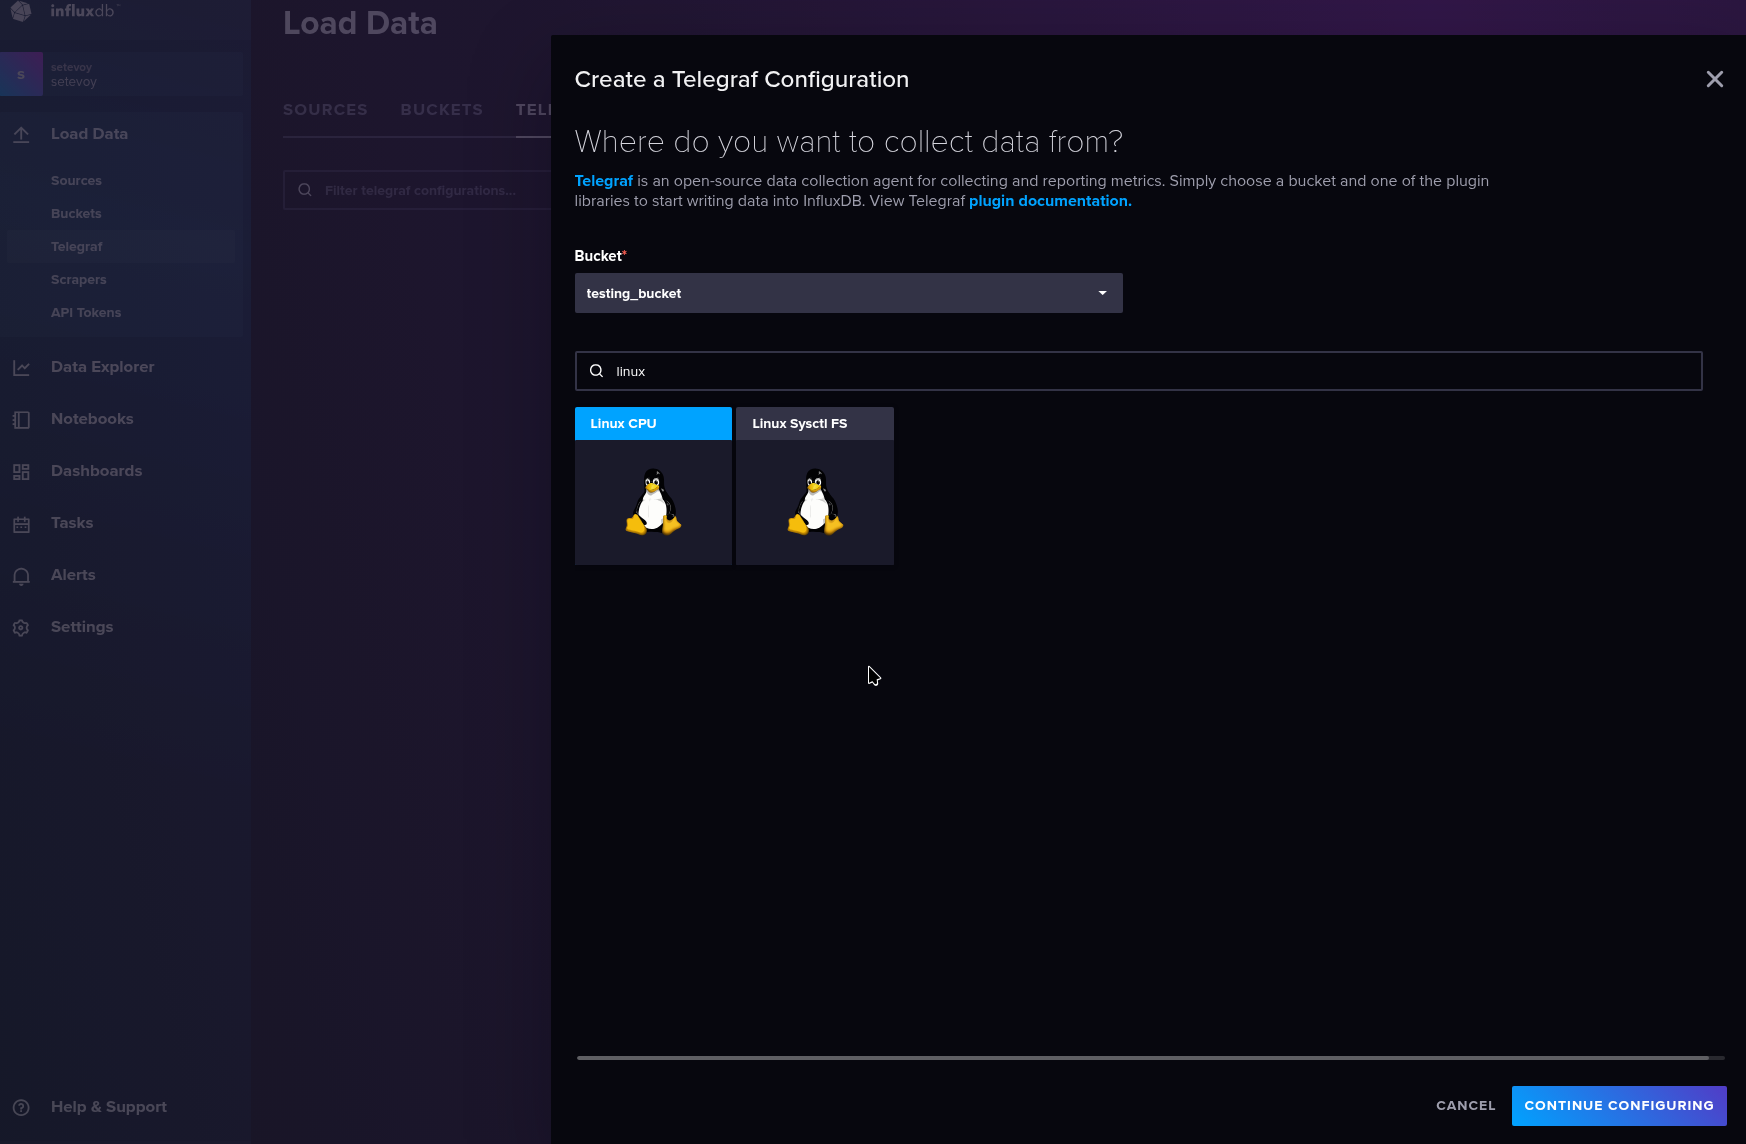The height and width of the screenshot is (1144, 1746).
Task: Expand the testing_bucket Bucket dropdown
Action: (848, 293)
